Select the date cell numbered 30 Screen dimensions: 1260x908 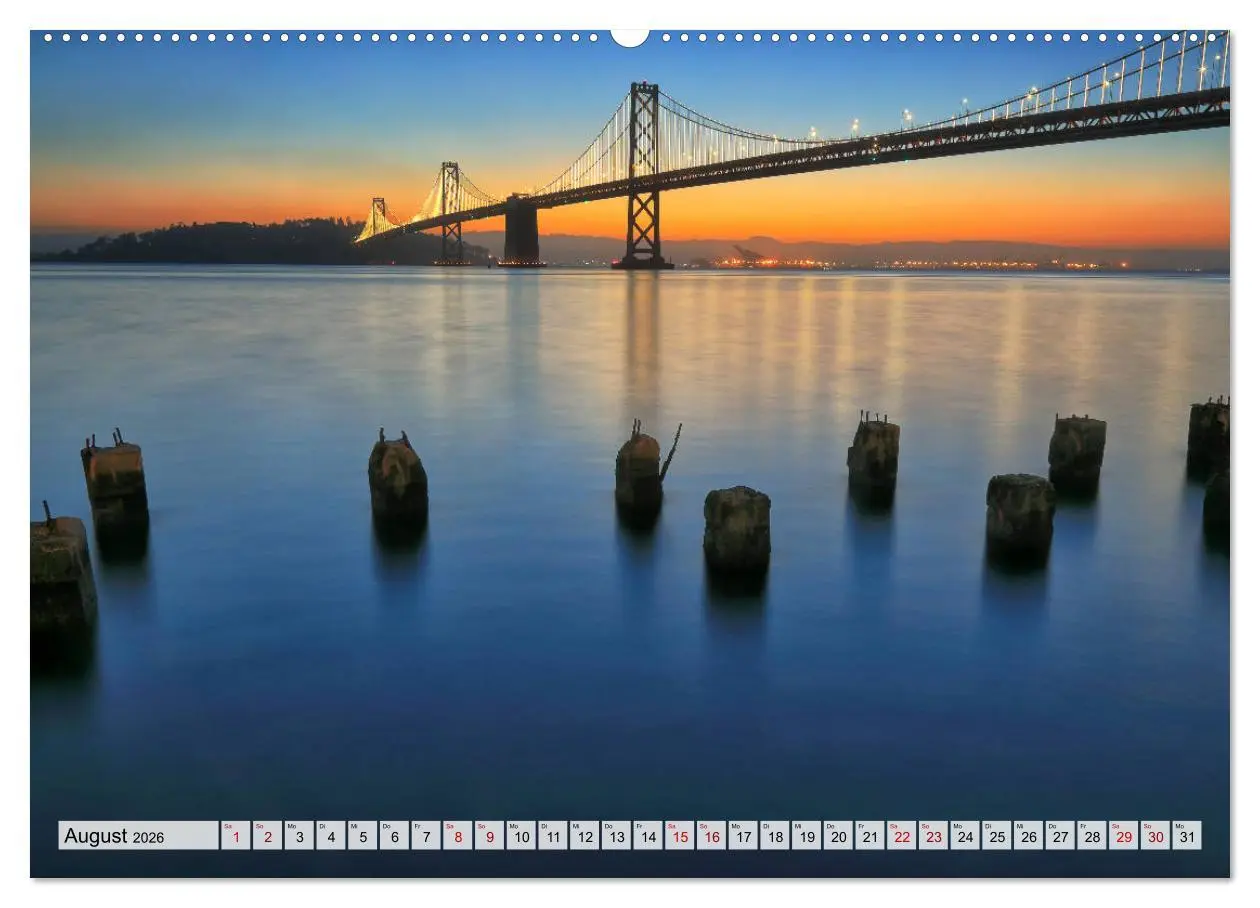(x=1155, y=836)
